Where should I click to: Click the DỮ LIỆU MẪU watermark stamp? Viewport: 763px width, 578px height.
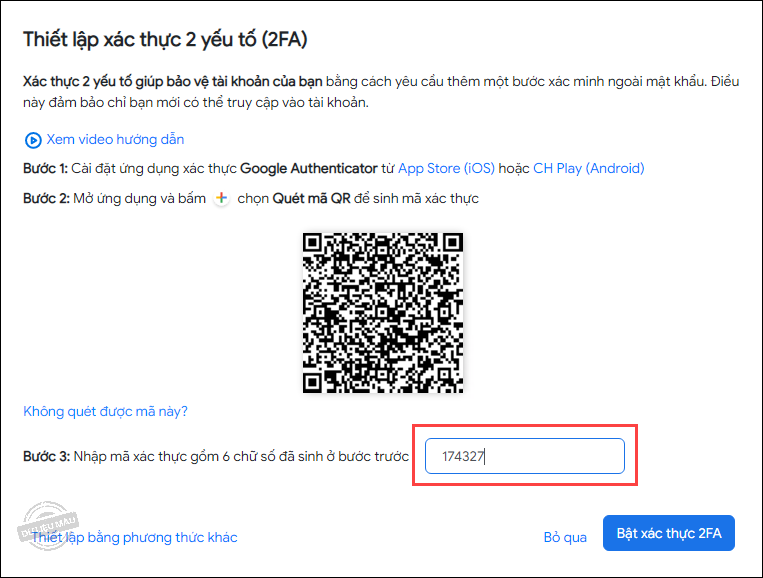tap(48, 526)
